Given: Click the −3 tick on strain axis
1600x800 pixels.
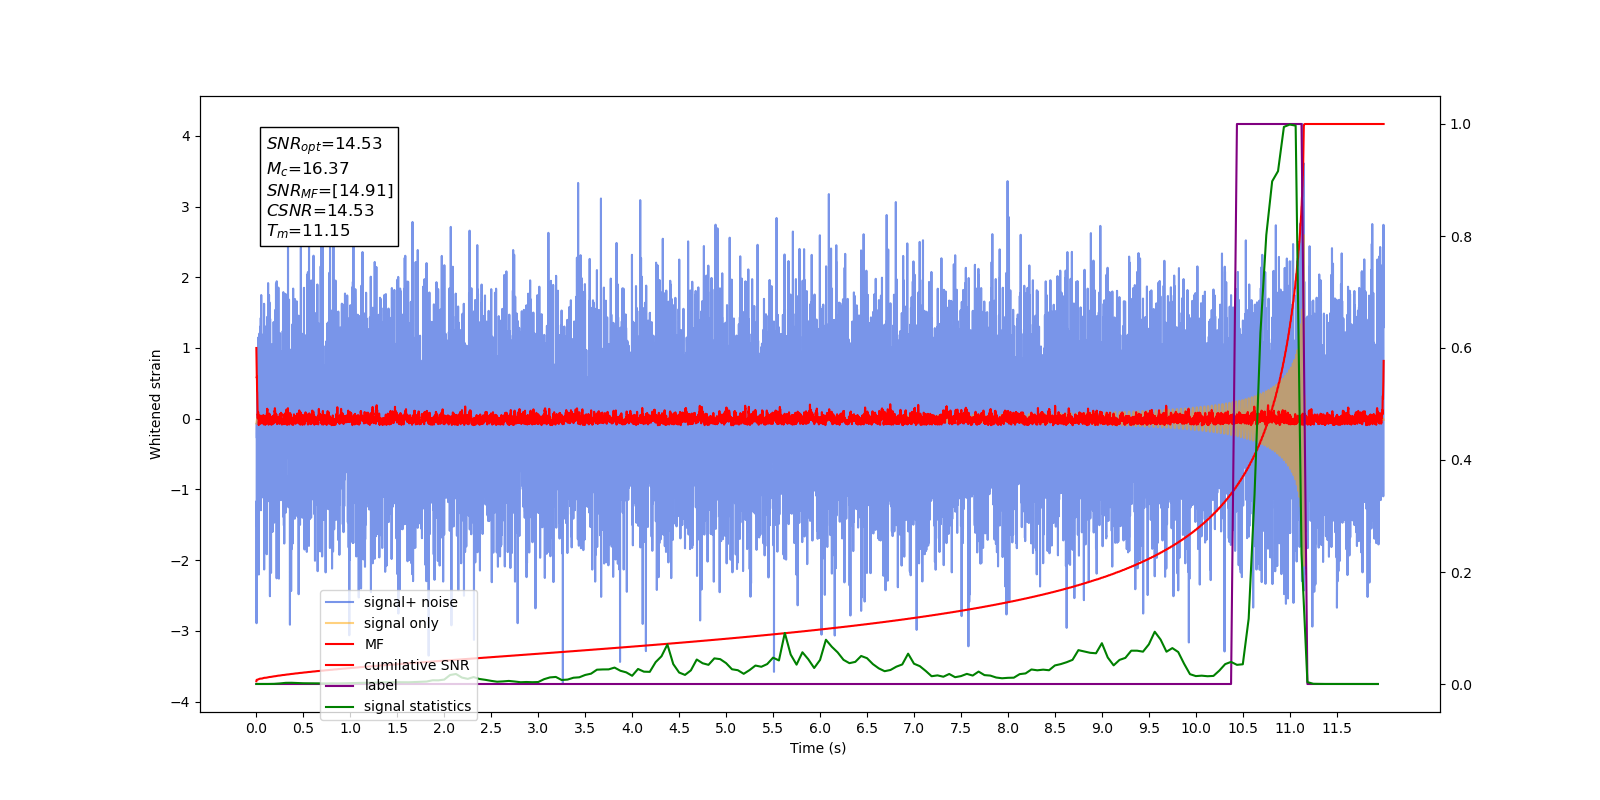Looking at the screenshot, I should point(180,631).
